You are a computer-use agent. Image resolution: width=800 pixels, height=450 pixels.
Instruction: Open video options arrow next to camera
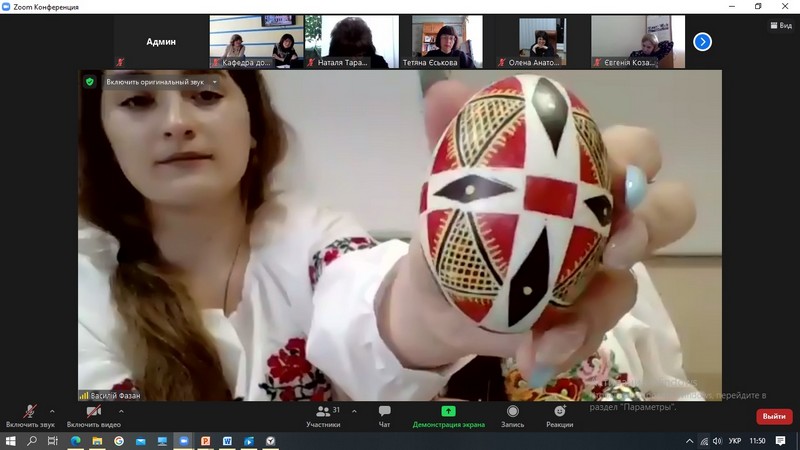click(121, 411)
